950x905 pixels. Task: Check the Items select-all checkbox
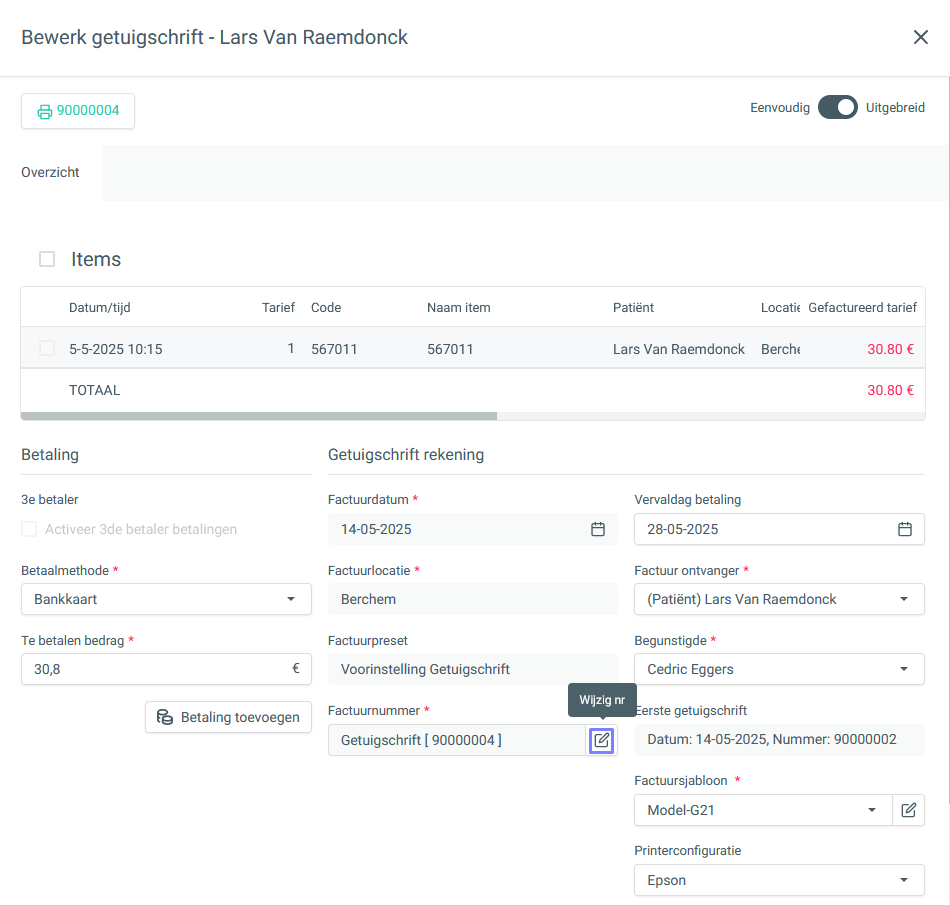coord(47,259)
